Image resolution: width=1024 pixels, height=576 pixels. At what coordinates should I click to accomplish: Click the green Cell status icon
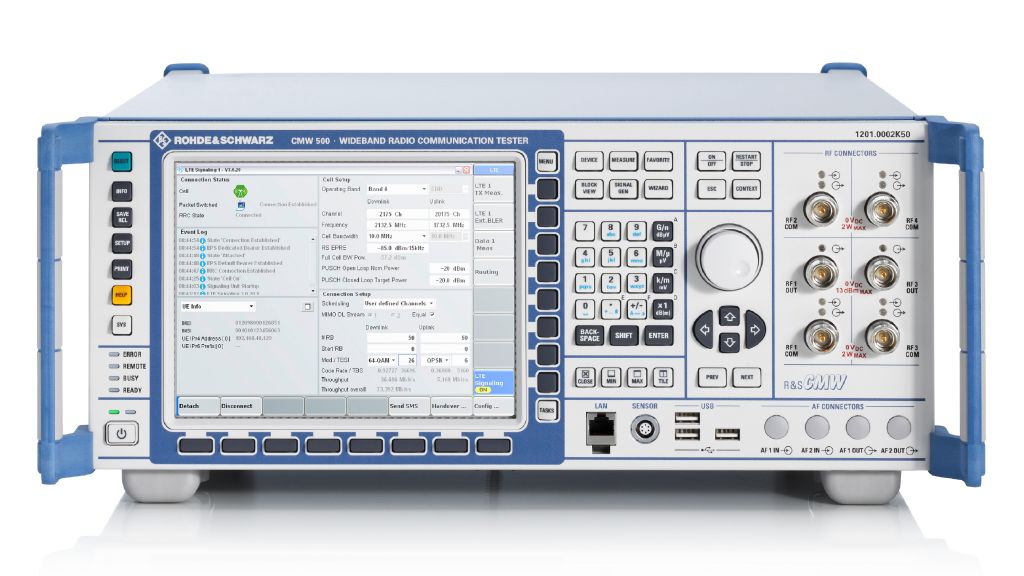pyautogui.click(x=240, y=191)
